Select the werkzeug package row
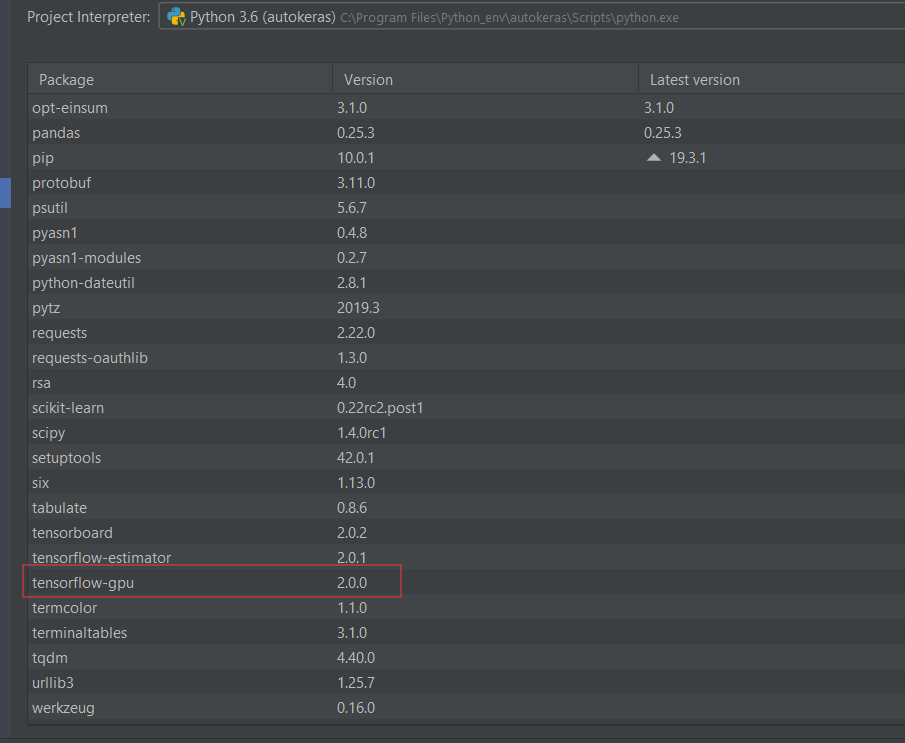 [x=62, y=707]
